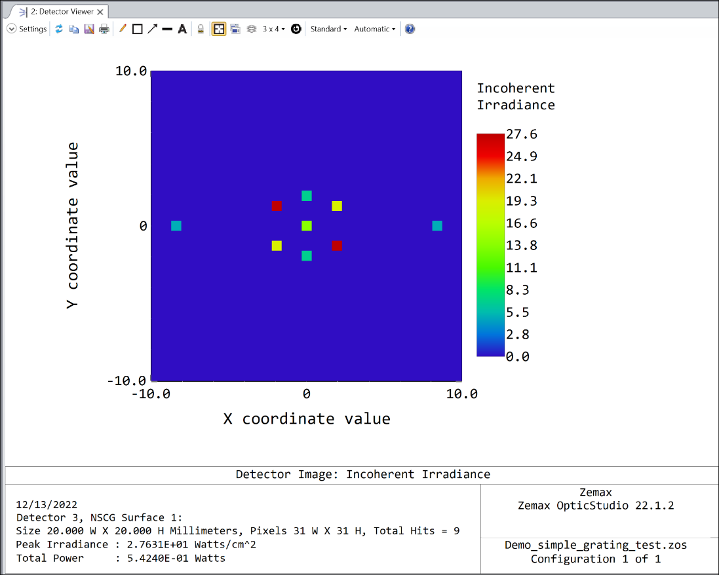Viewport: 720px width, 576px height.
Task: Click the X coordinate value axis label
Action: point(307,419)
